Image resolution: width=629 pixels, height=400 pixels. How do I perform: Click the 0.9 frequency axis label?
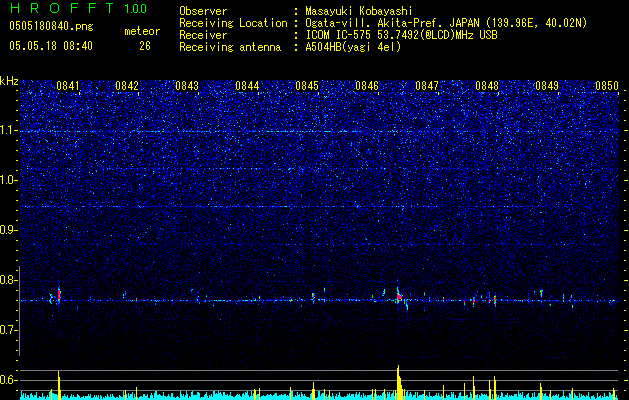pos(8,230)
